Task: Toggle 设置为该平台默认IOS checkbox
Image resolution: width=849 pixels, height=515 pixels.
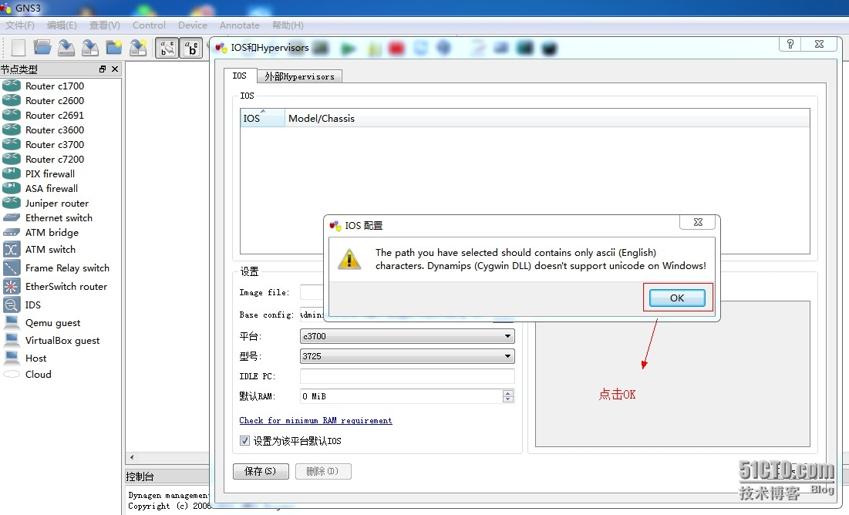Action: 245,440
